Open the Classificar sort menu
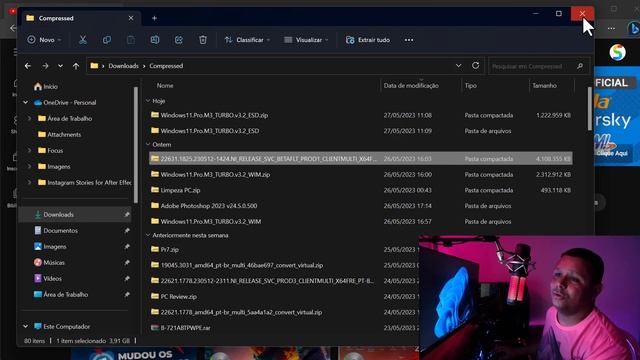The width and height of the screenshot is (640, 360). pos(247,40)
